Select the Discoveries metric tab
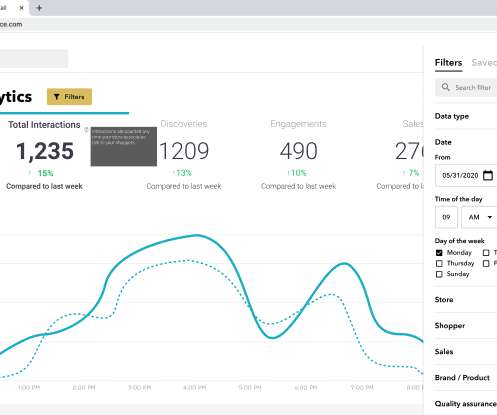This screenshot has height=415, width=497. point(184,124)
